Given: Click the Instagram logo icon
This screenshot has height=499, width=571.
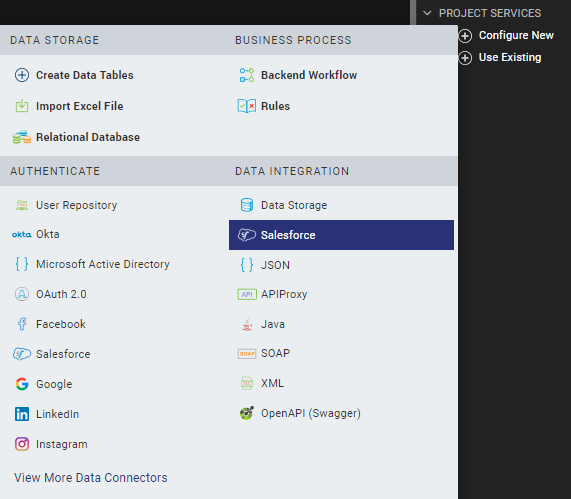Looking at the screenshot, I should (x=22, y=444).
